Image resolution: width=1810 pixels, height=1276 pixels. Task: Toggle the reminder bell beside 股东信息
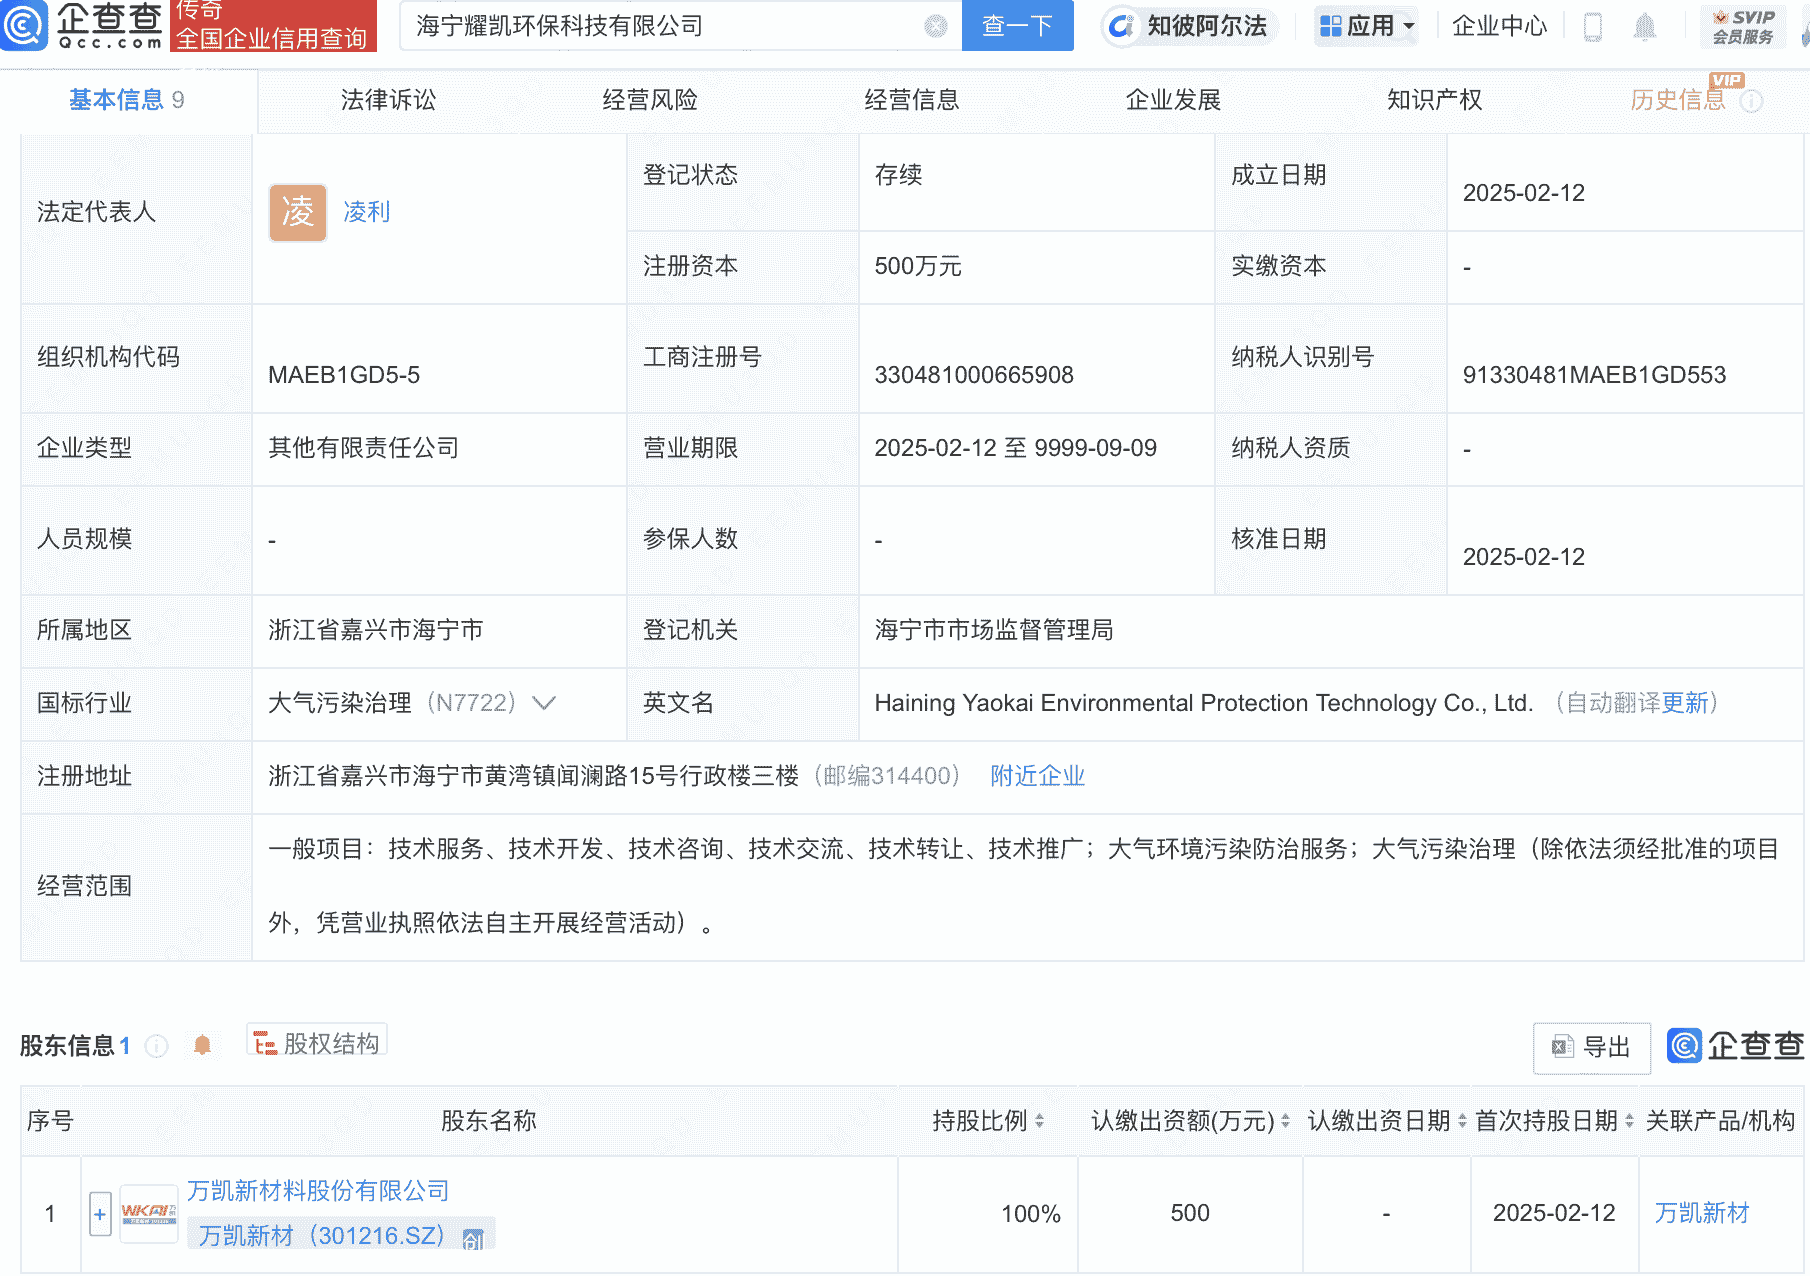pos(203,1043)
